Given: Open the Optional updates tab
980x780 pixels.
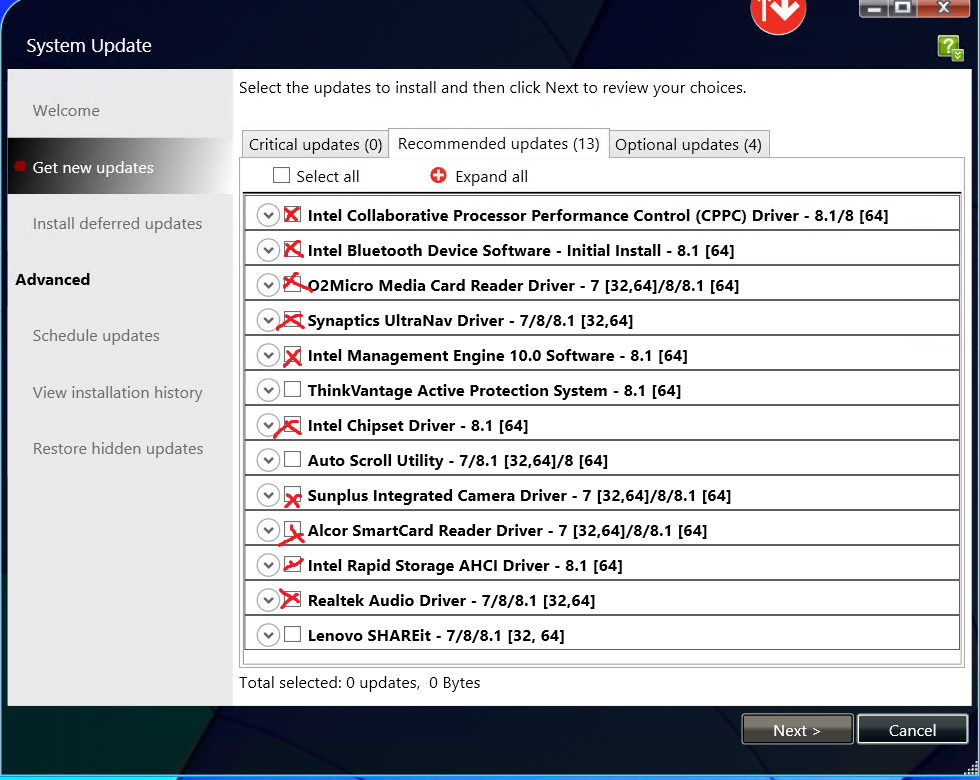Looking at the screenshot, I should point(689,144).
